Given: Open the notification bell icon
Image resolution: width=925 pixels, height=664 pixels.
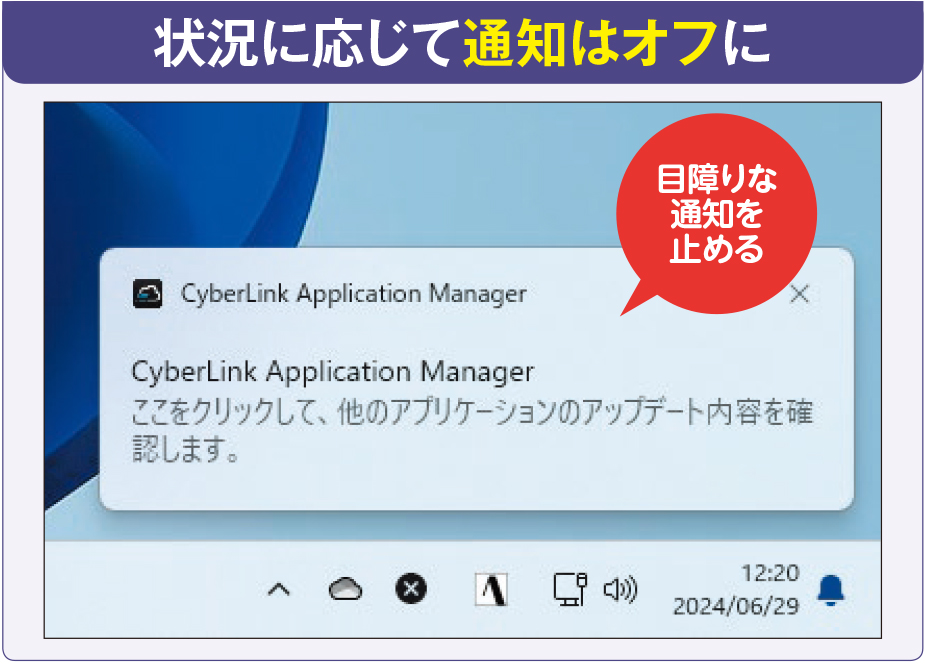Looking at the screenshot, I should click(831, 590).
